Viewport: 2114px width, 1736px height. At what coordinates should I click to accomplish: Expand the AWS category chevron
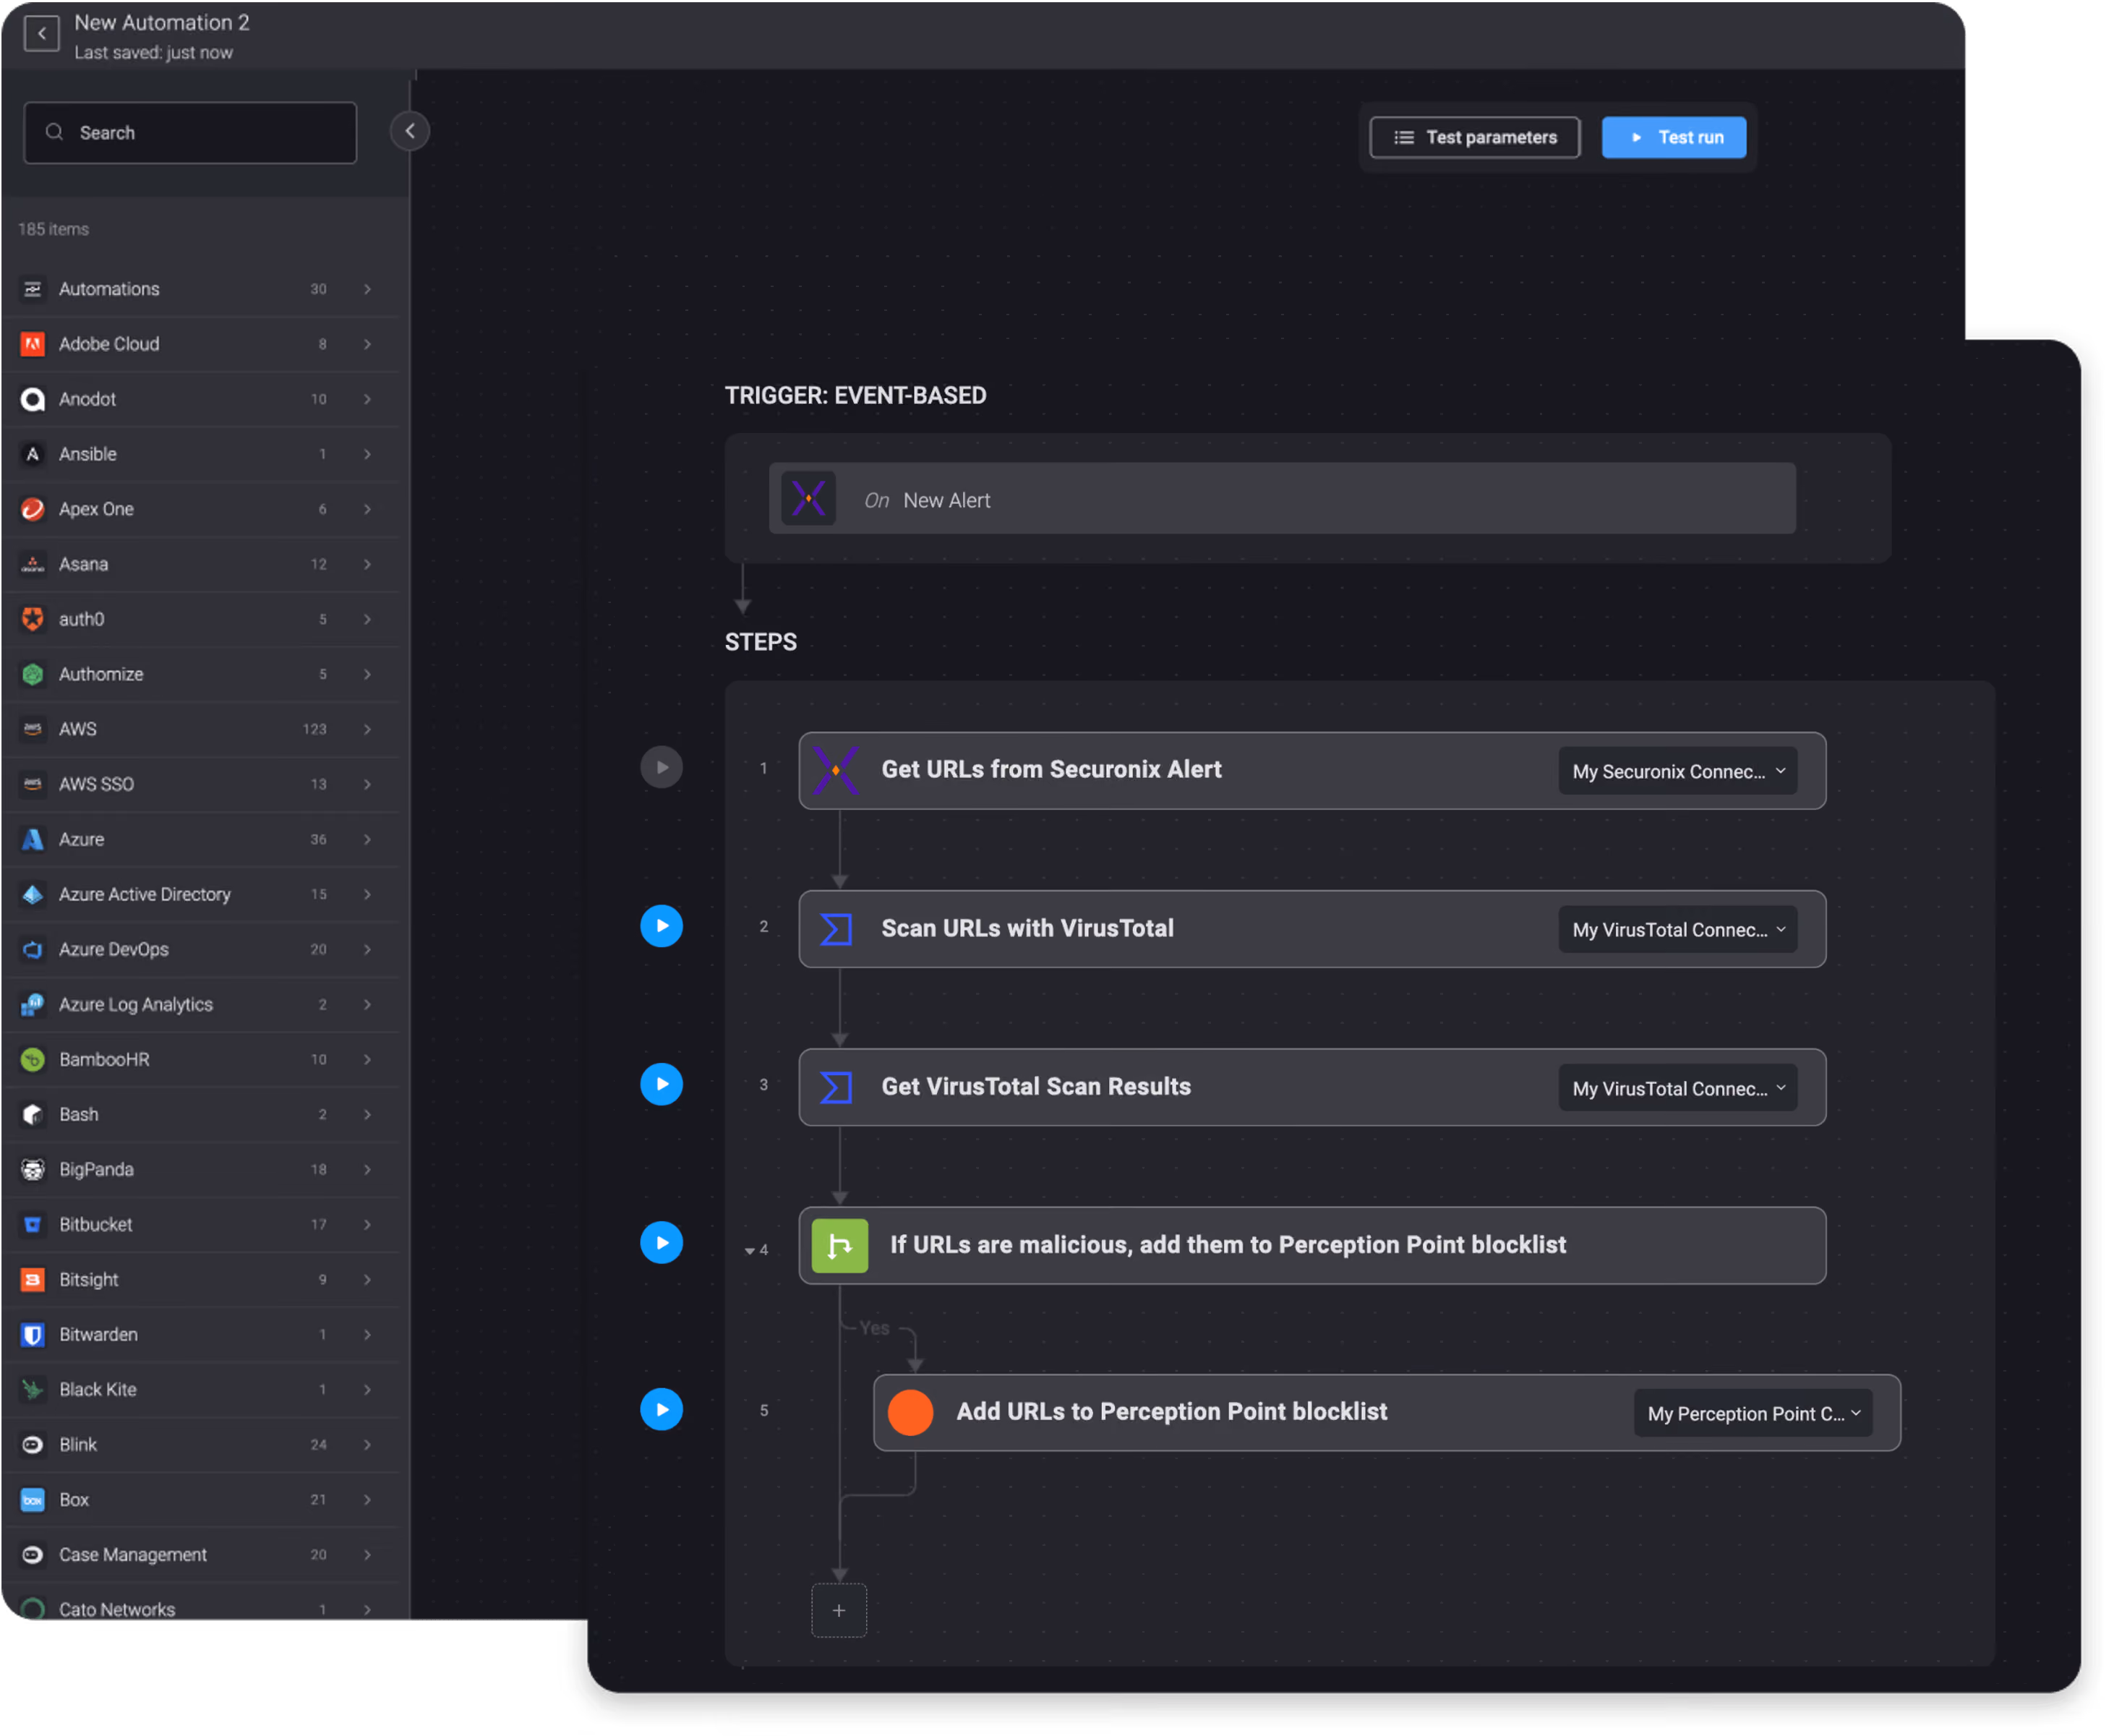368,729
